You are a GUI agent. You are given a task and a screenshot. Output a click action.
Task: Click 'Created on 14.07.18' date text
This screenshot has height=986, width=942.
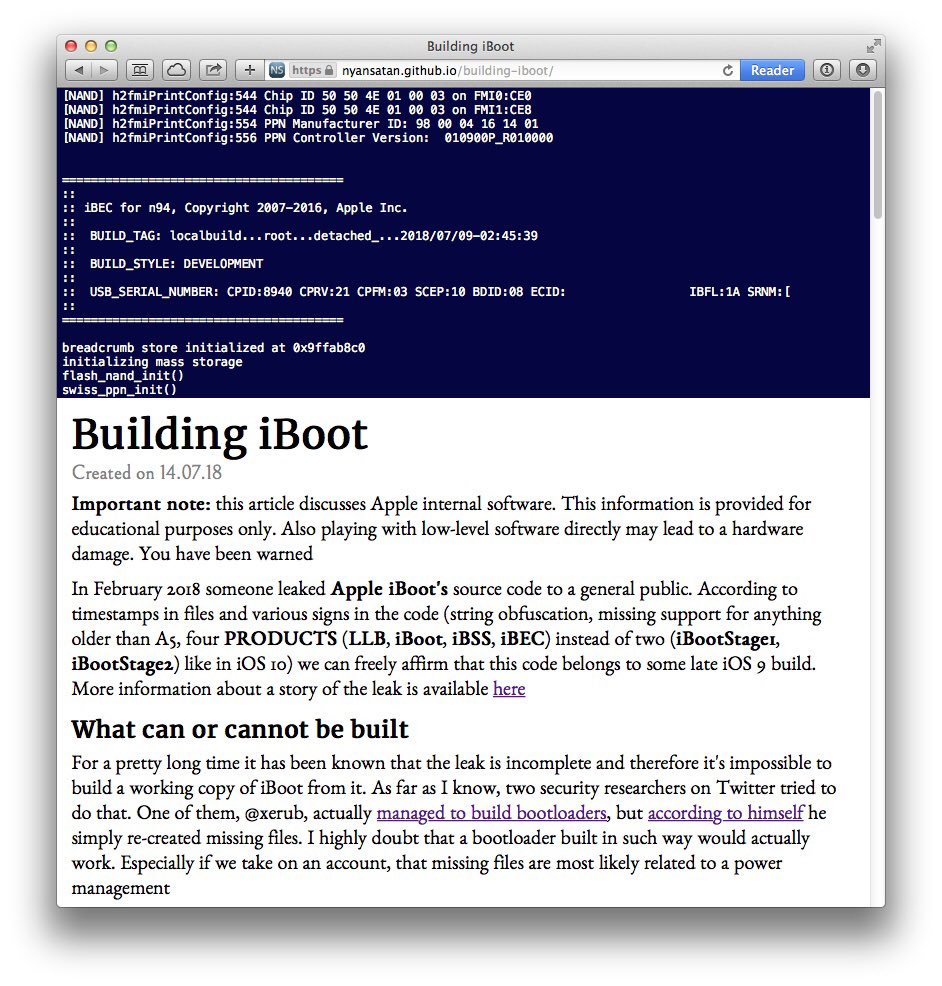pyautogui.click(x=147, y=473)
